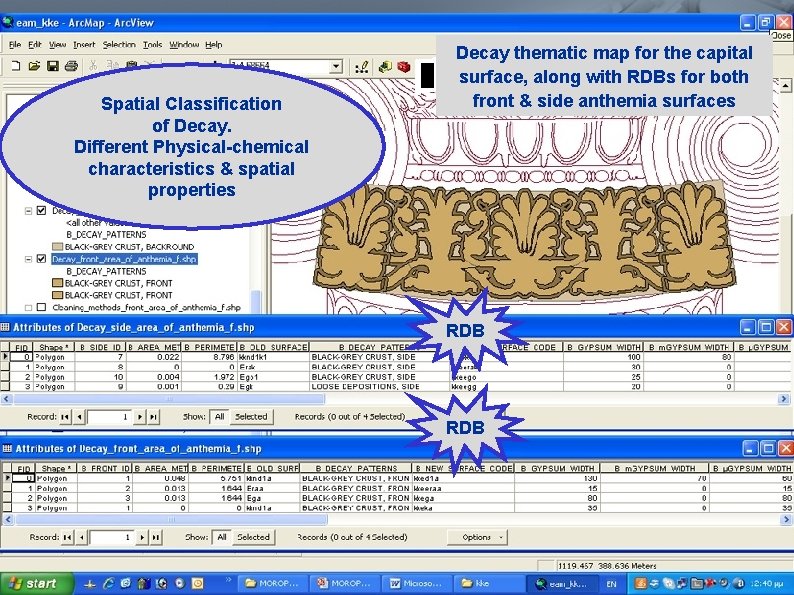
Task: Go to next record in side anthemia table
Action: tap(140, 417)
